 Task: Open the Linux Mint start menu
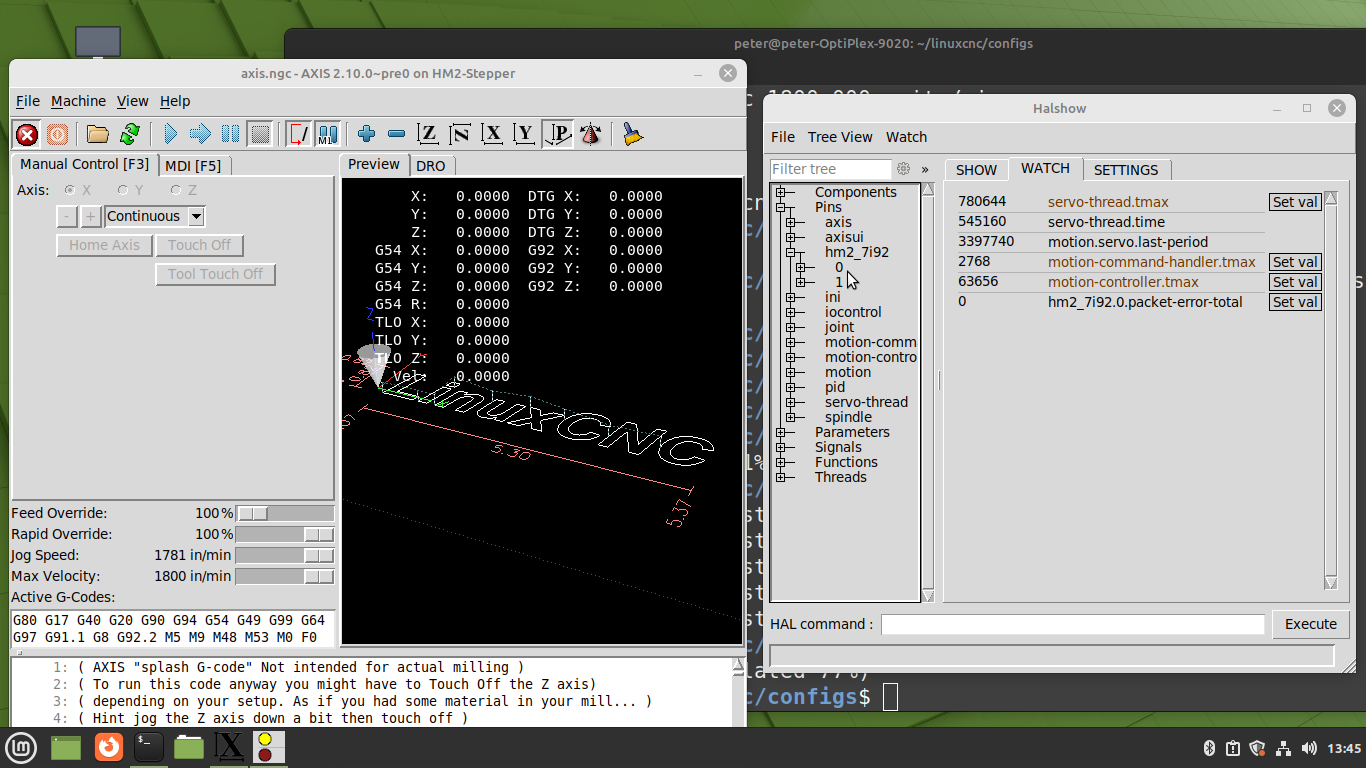point(21,747)
